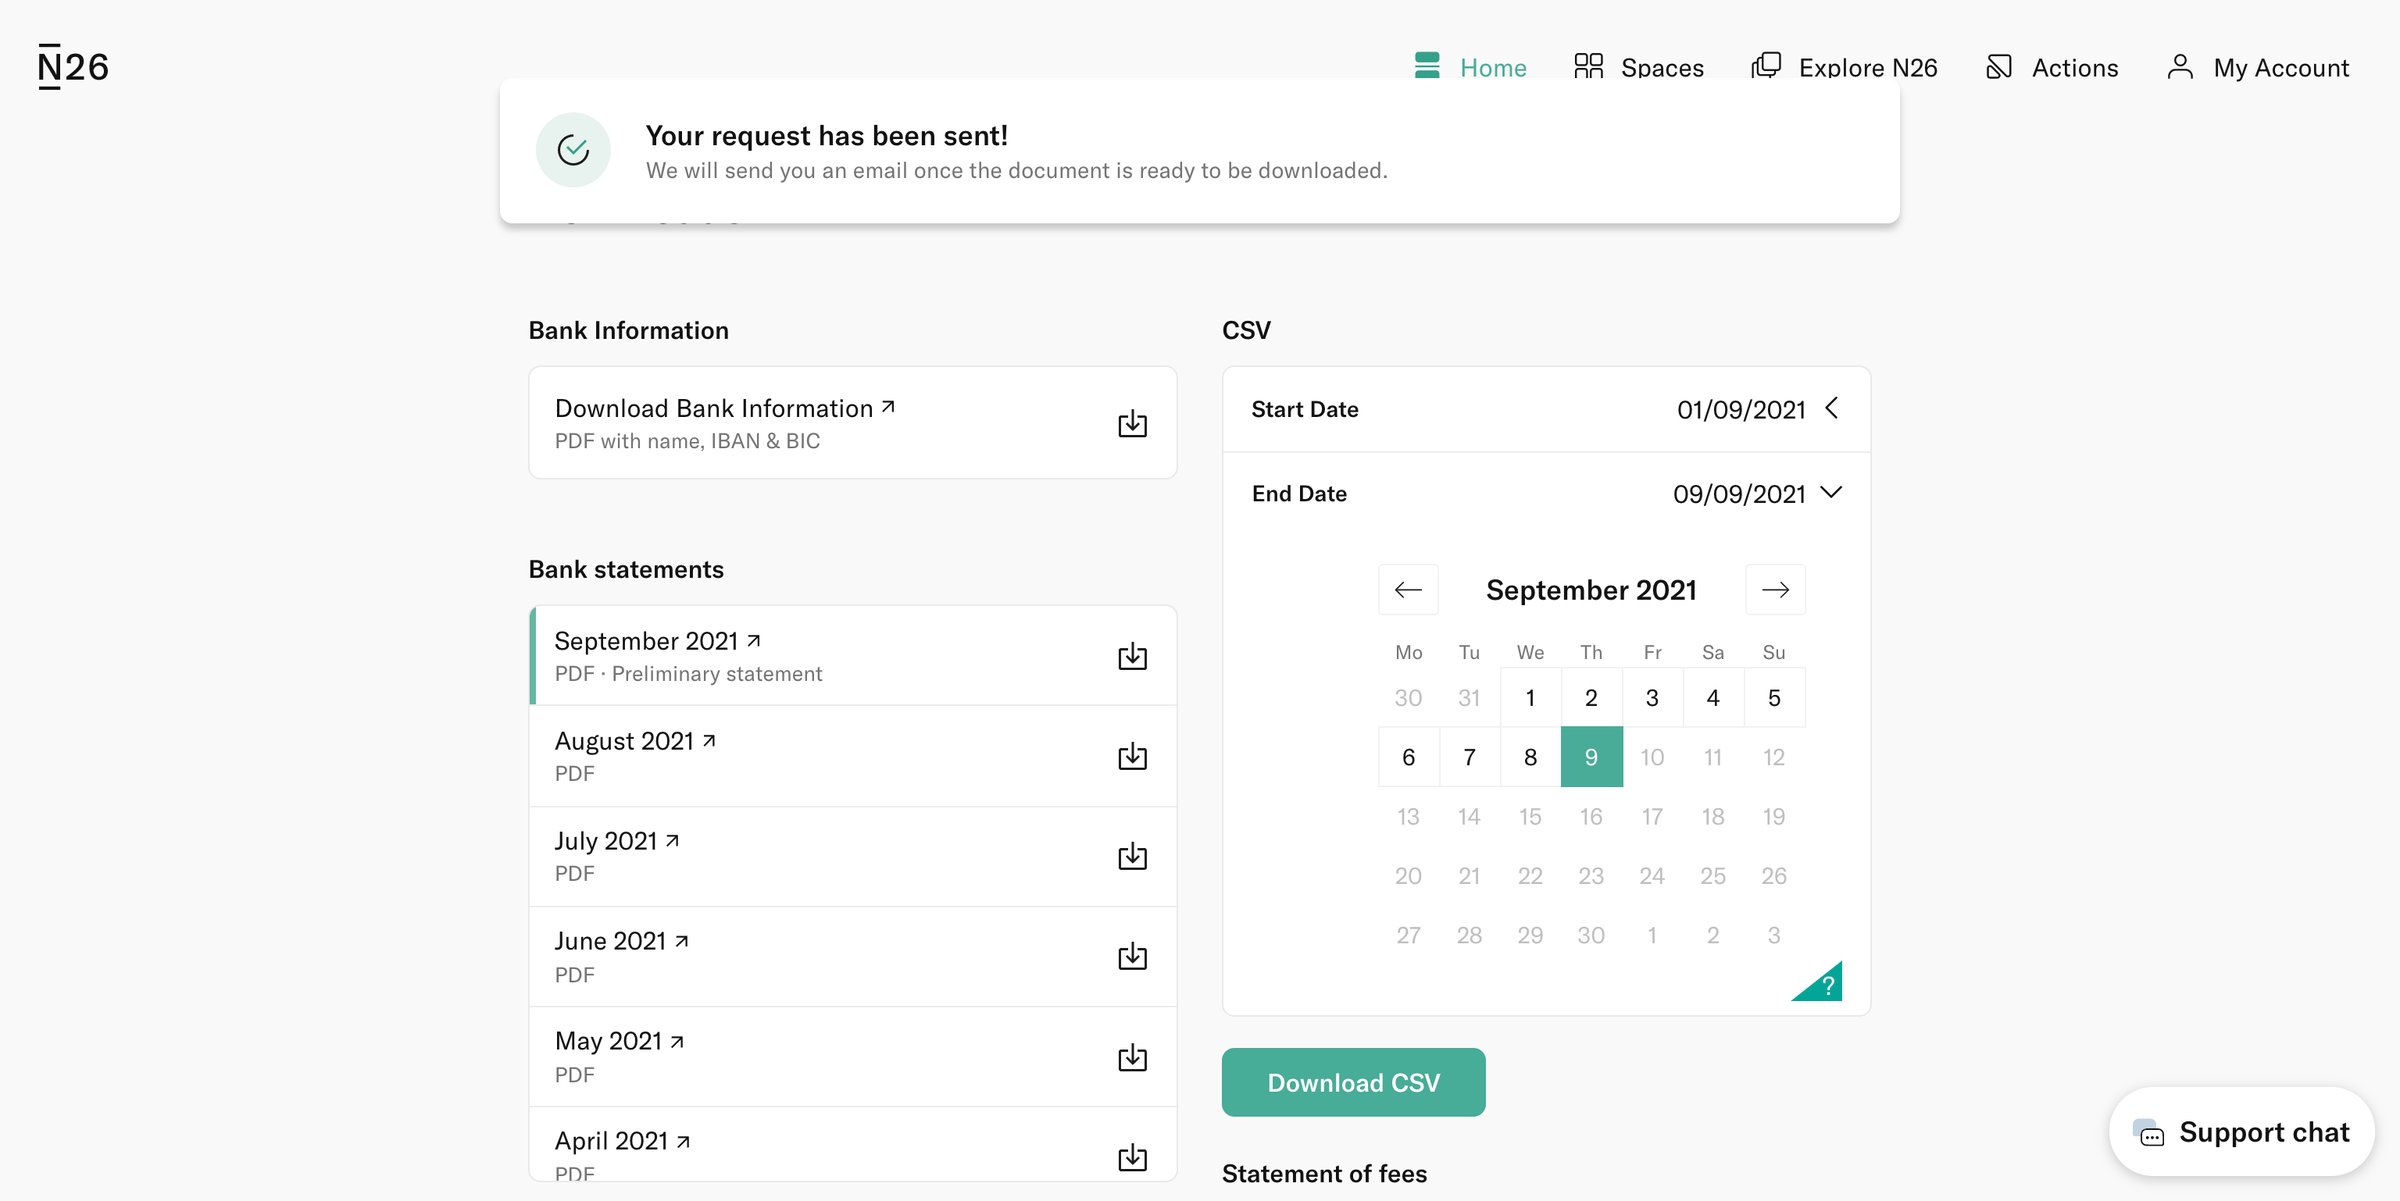Screen dimensions: 2400x1201
Task: Open the Spaces tab
Action: (x=1638, y=67)
